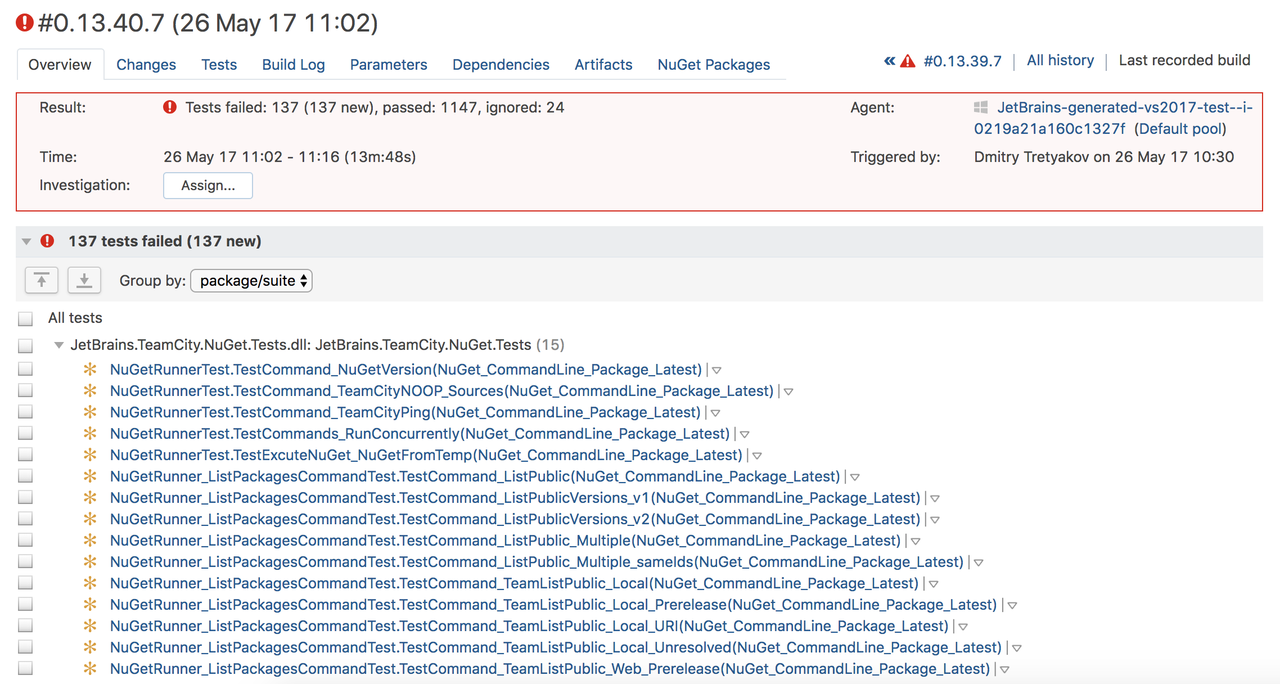This screenshot has height=684, width=1280.
Task: Tick checkbox for TestCommand_TeamCityPing test
Action: [25, 412]
